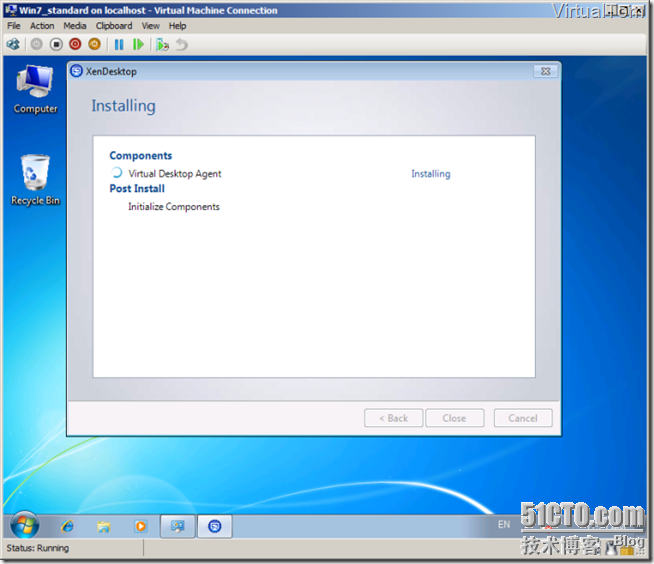654x564 pixels.
Task: Select the Recycle Bin desktop icon
Action: pyautogui.click(x=35, y=180)
